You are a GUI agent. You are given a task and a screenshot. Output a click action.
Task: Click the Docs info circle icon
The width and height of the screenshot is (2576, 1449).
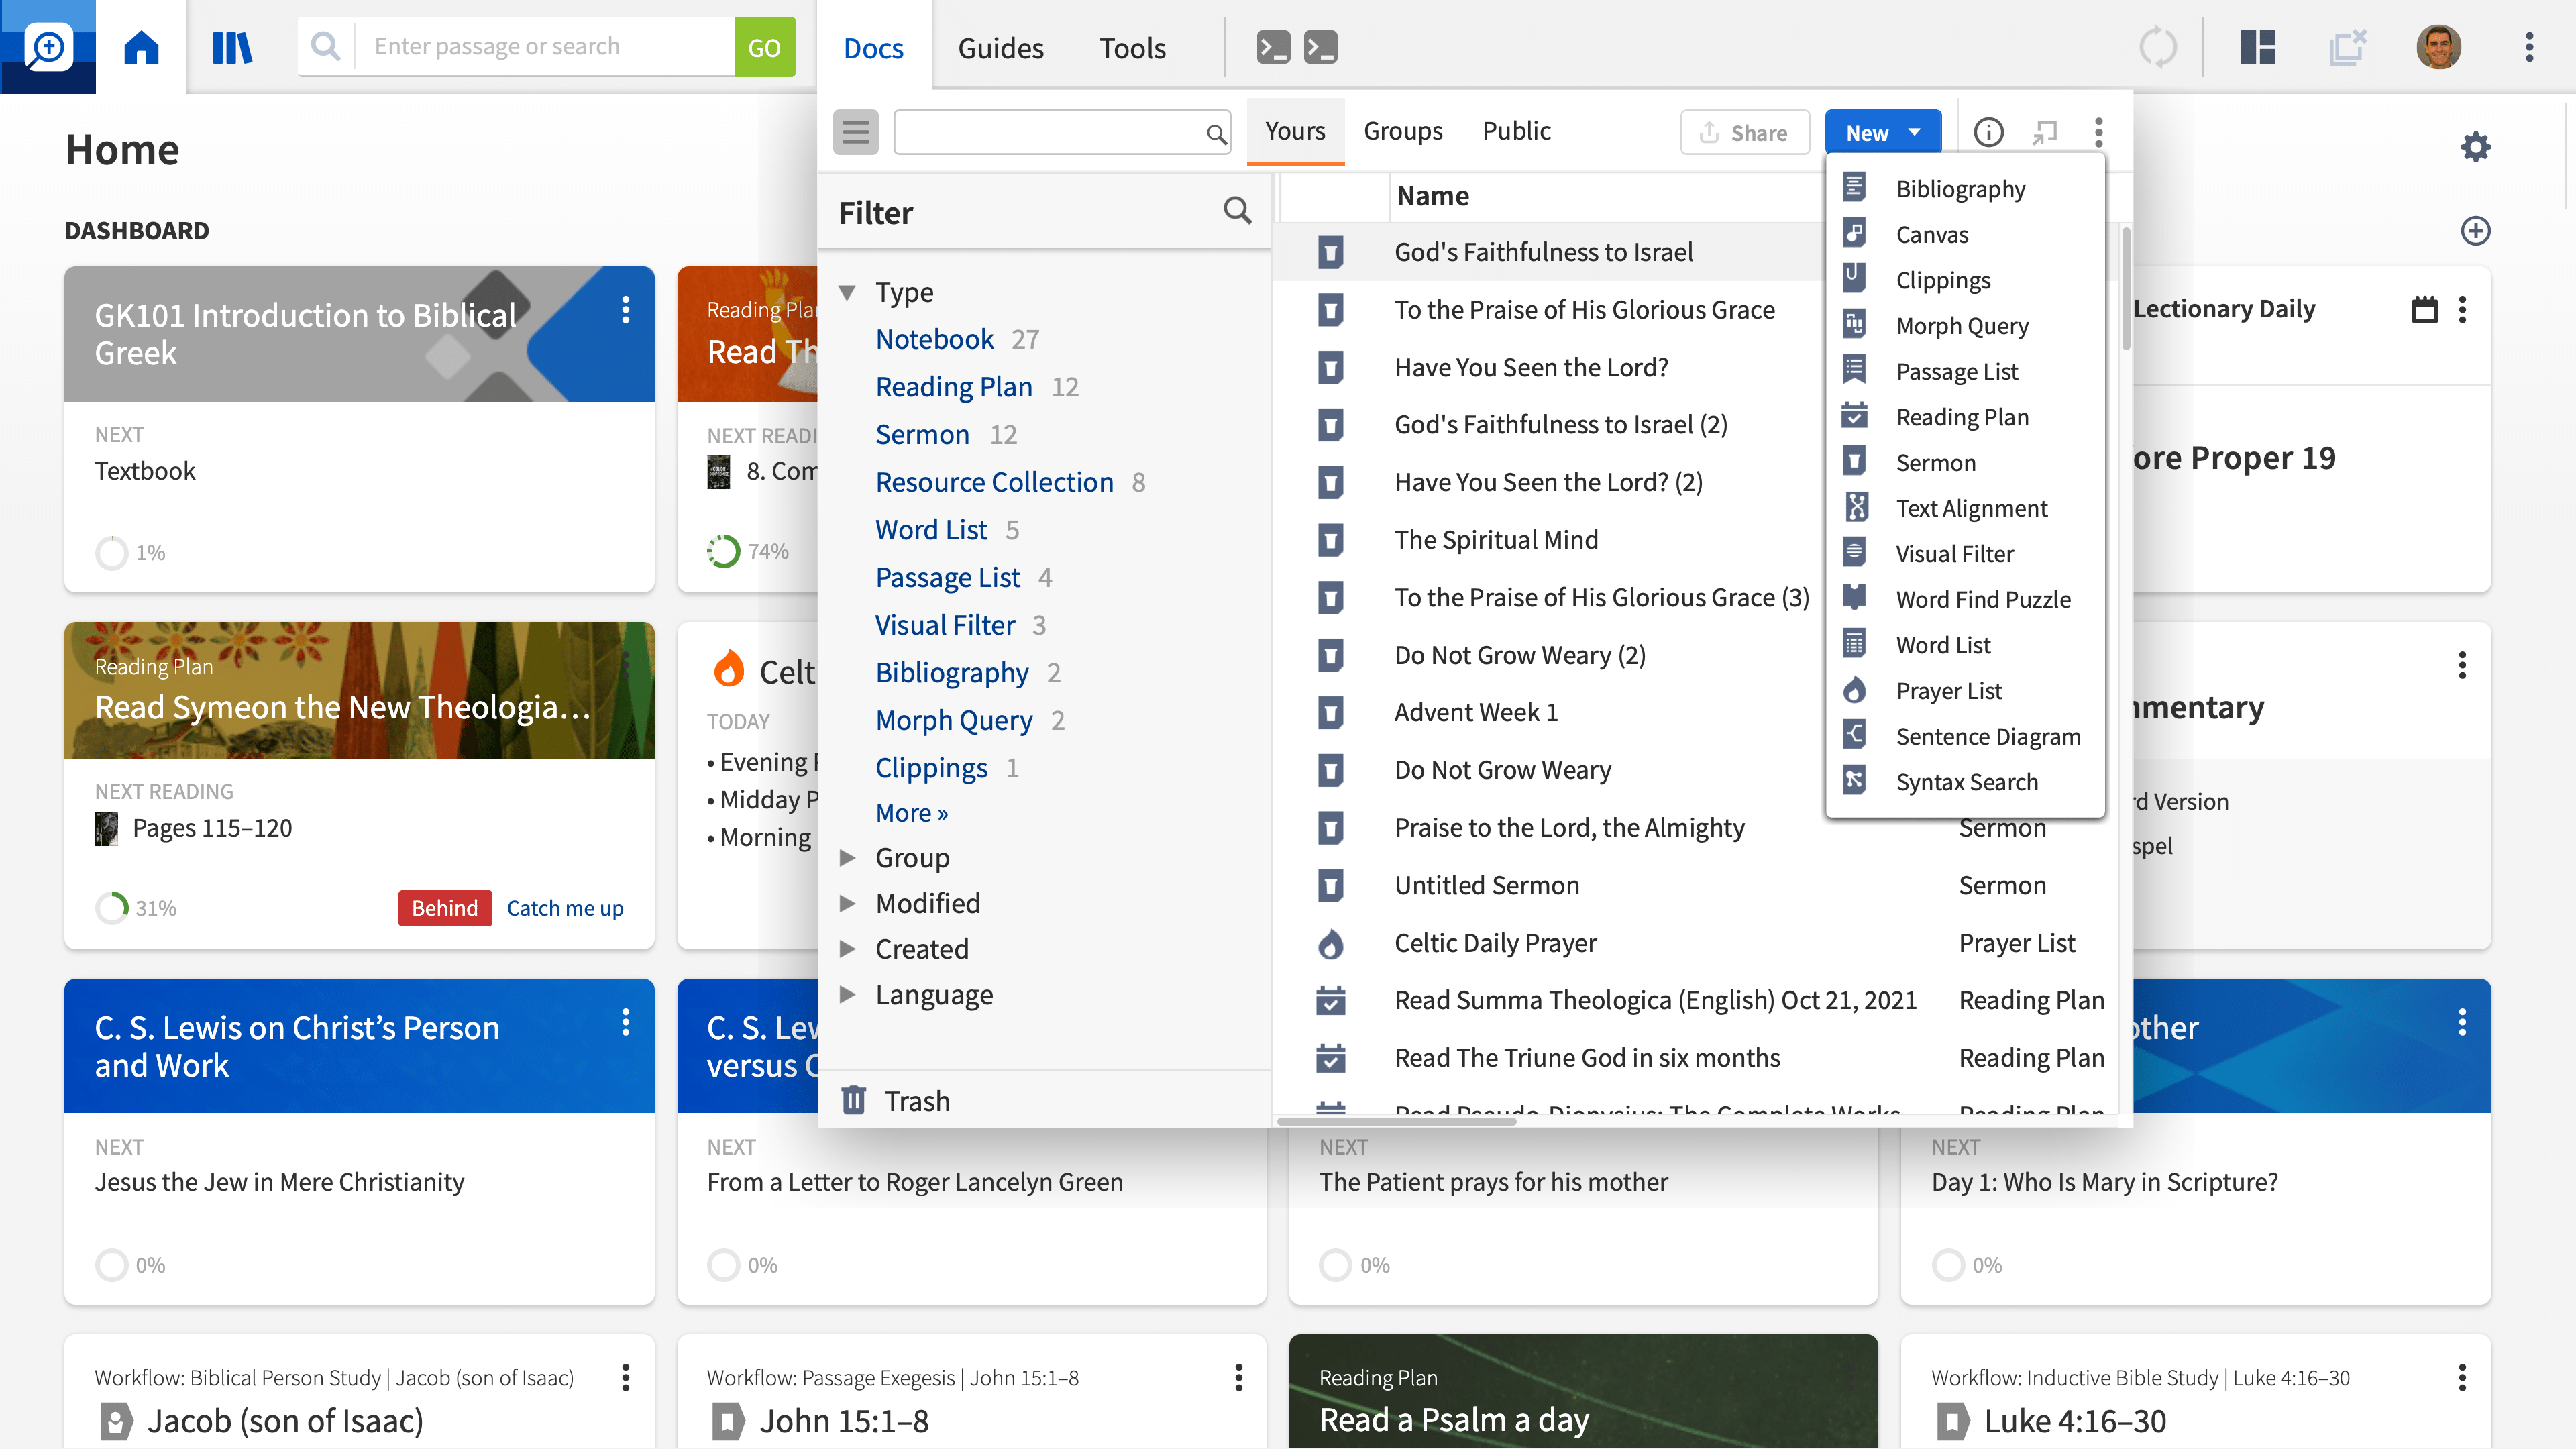(x=1988, y=132)
